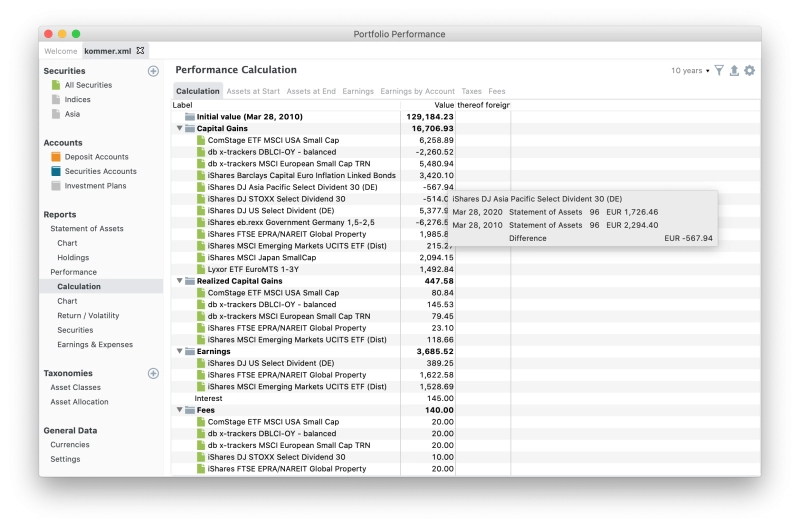
Task: Switch to the Assets at Start tab
Action: pyautogui.click(x=253, y=91)
